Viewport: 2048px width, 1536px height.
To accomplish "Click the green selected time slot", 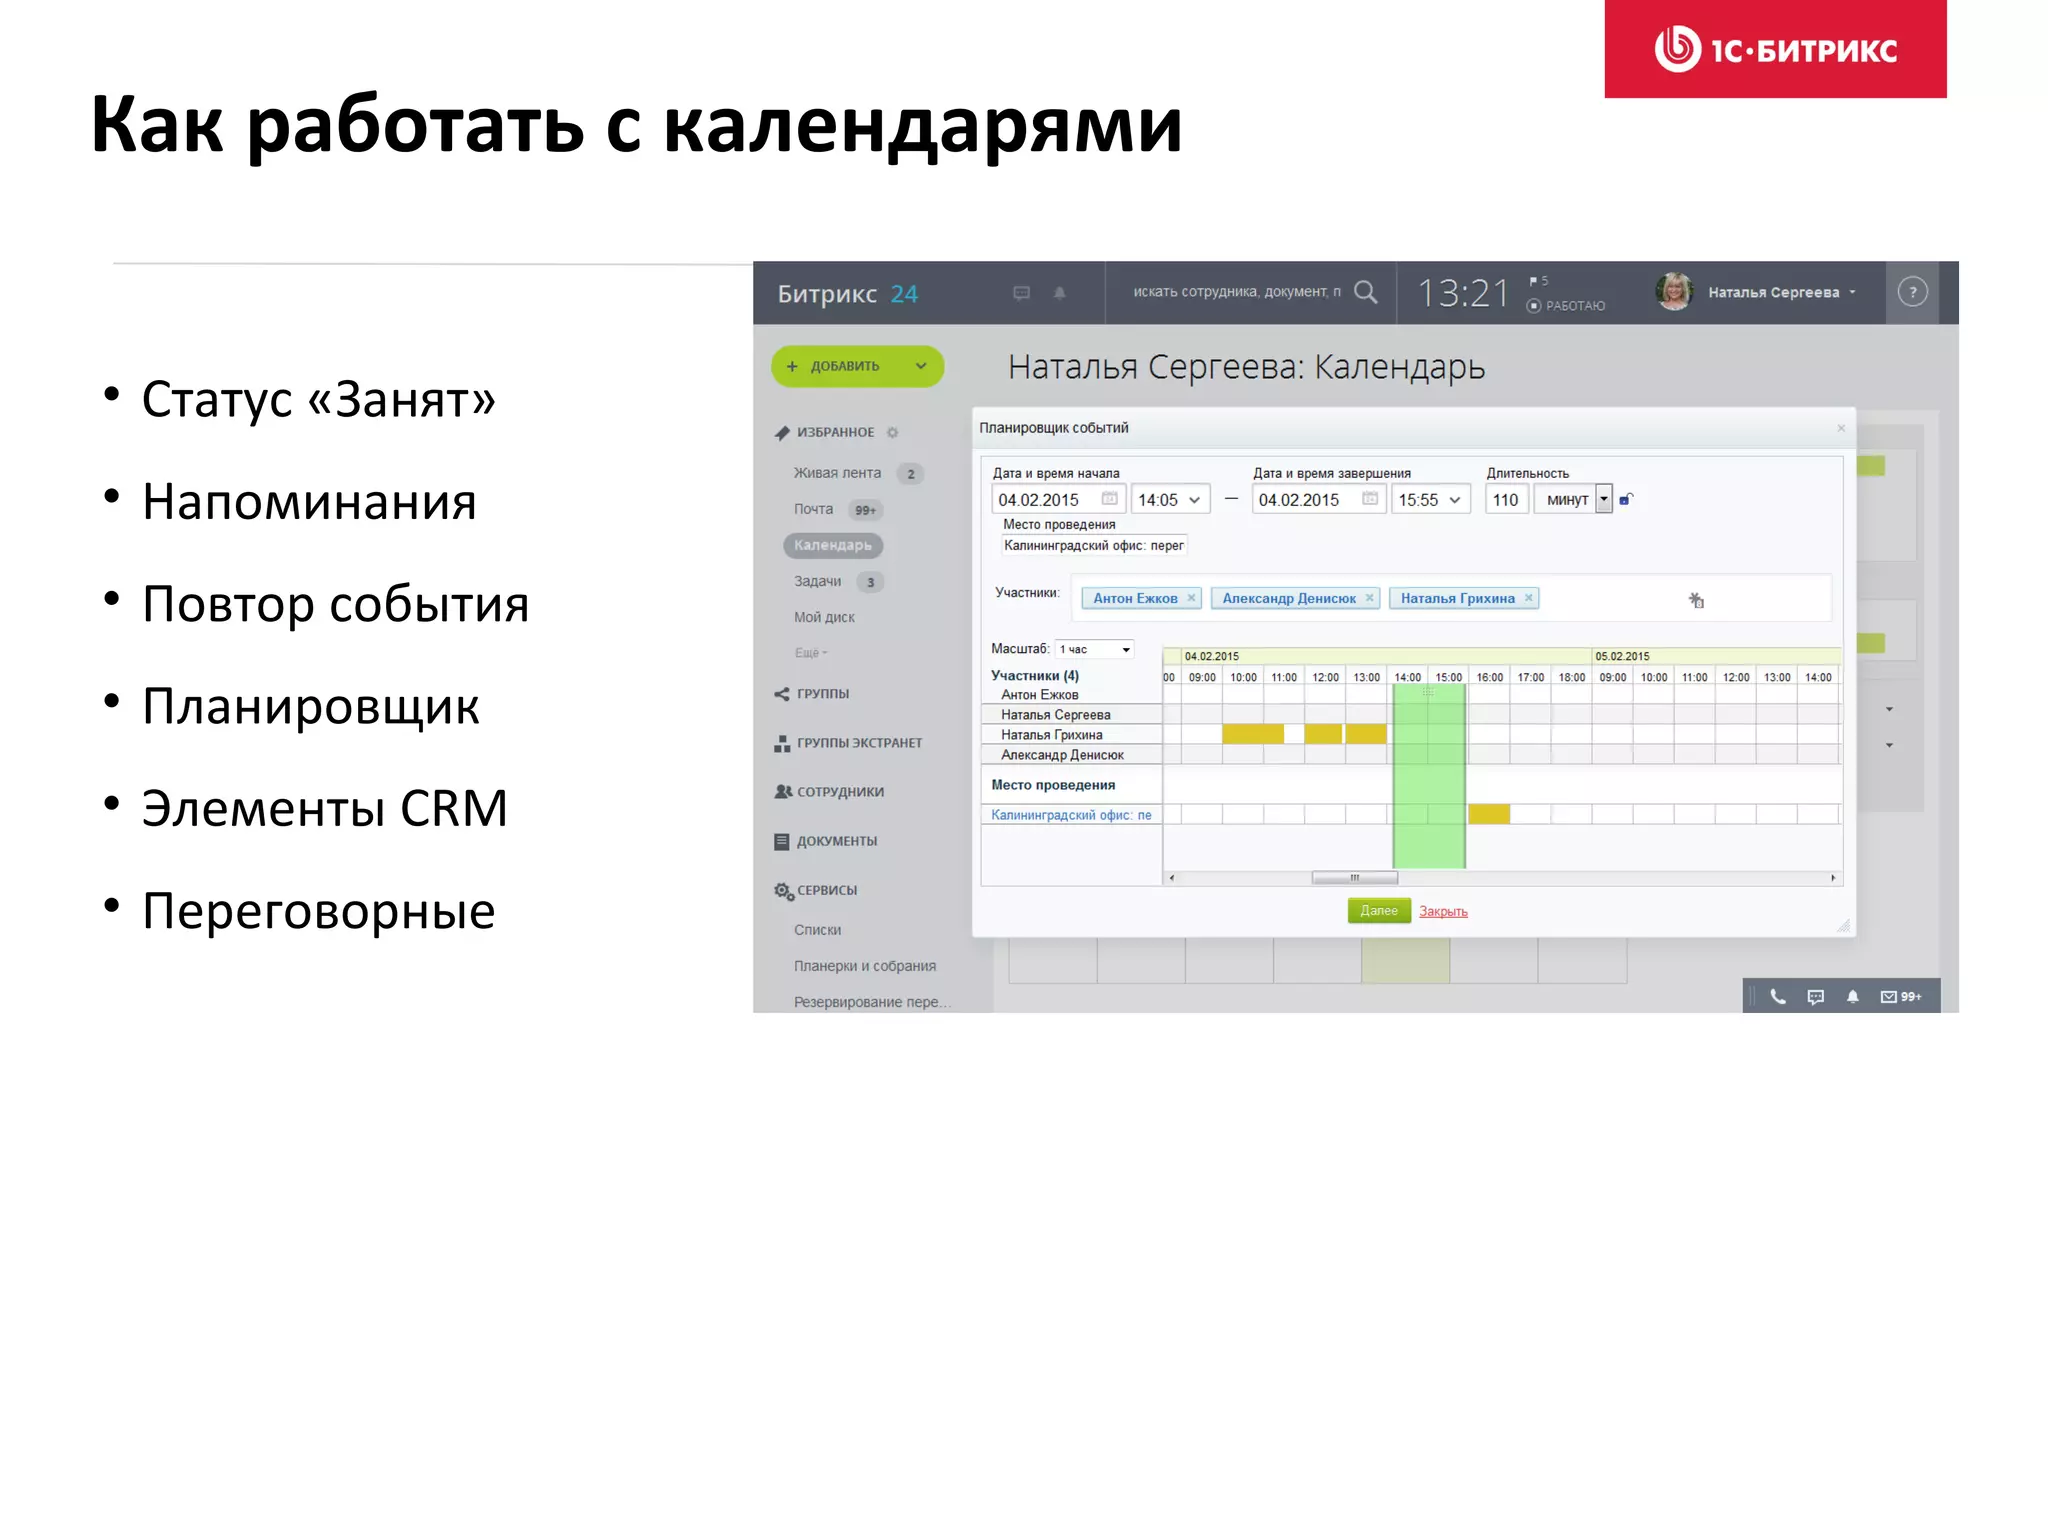I will pos(1429,776).
